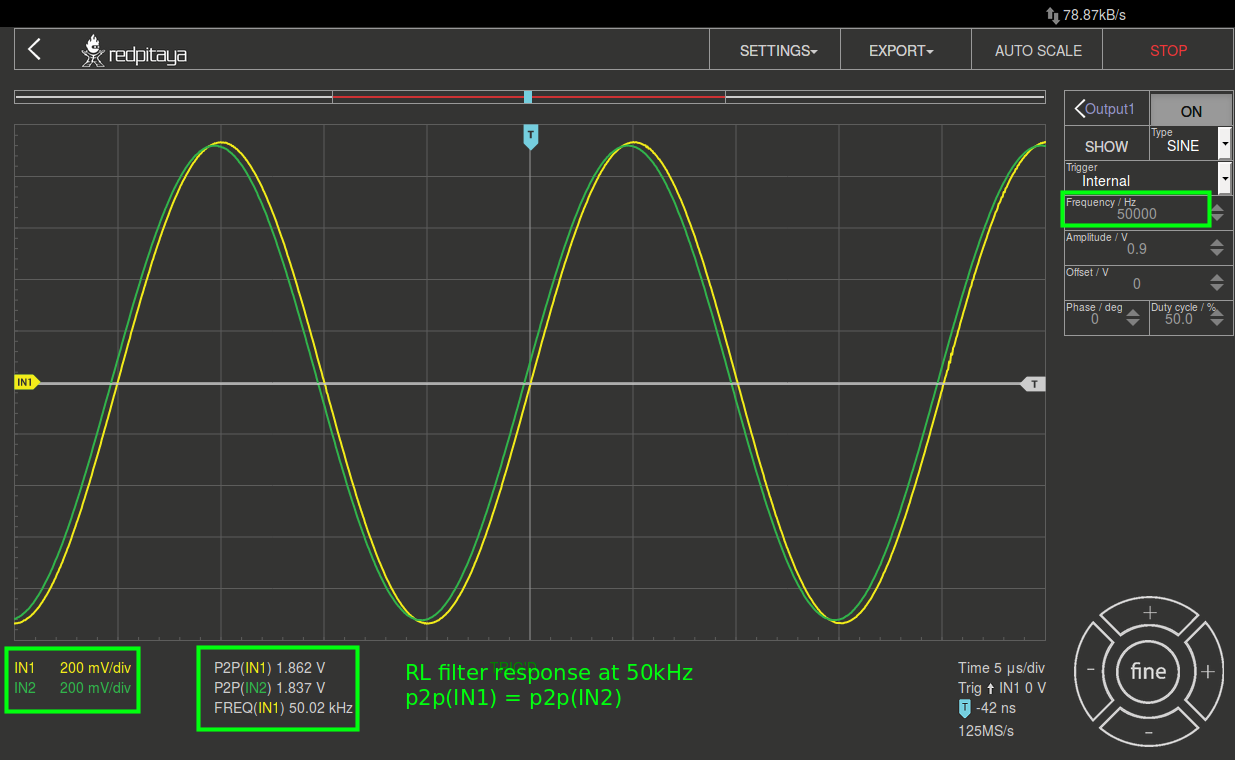
Task: Select the IN1 200 mV/div channel label
Action: (73, 666)
